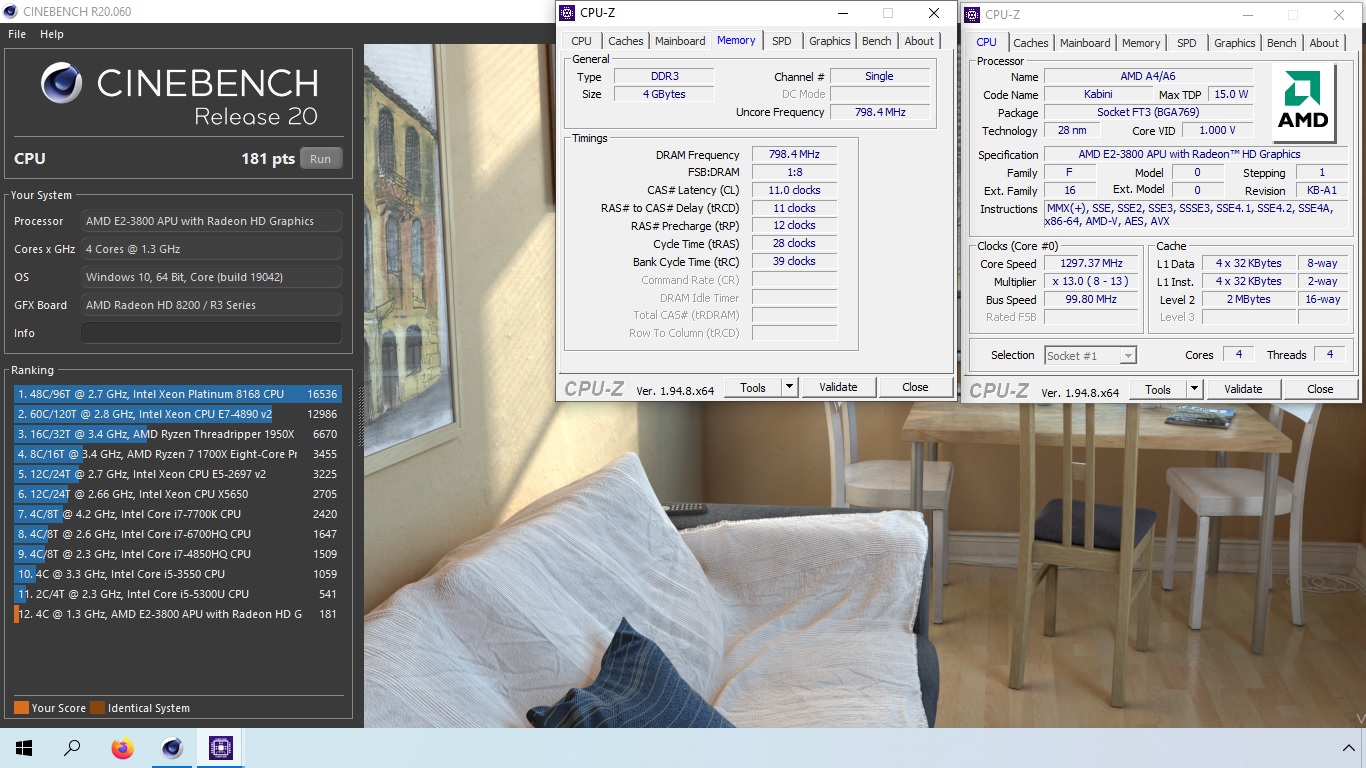
Task: Click the large Cinebench sphere logo
Action: pyautogui.click(x=62, y=83)
